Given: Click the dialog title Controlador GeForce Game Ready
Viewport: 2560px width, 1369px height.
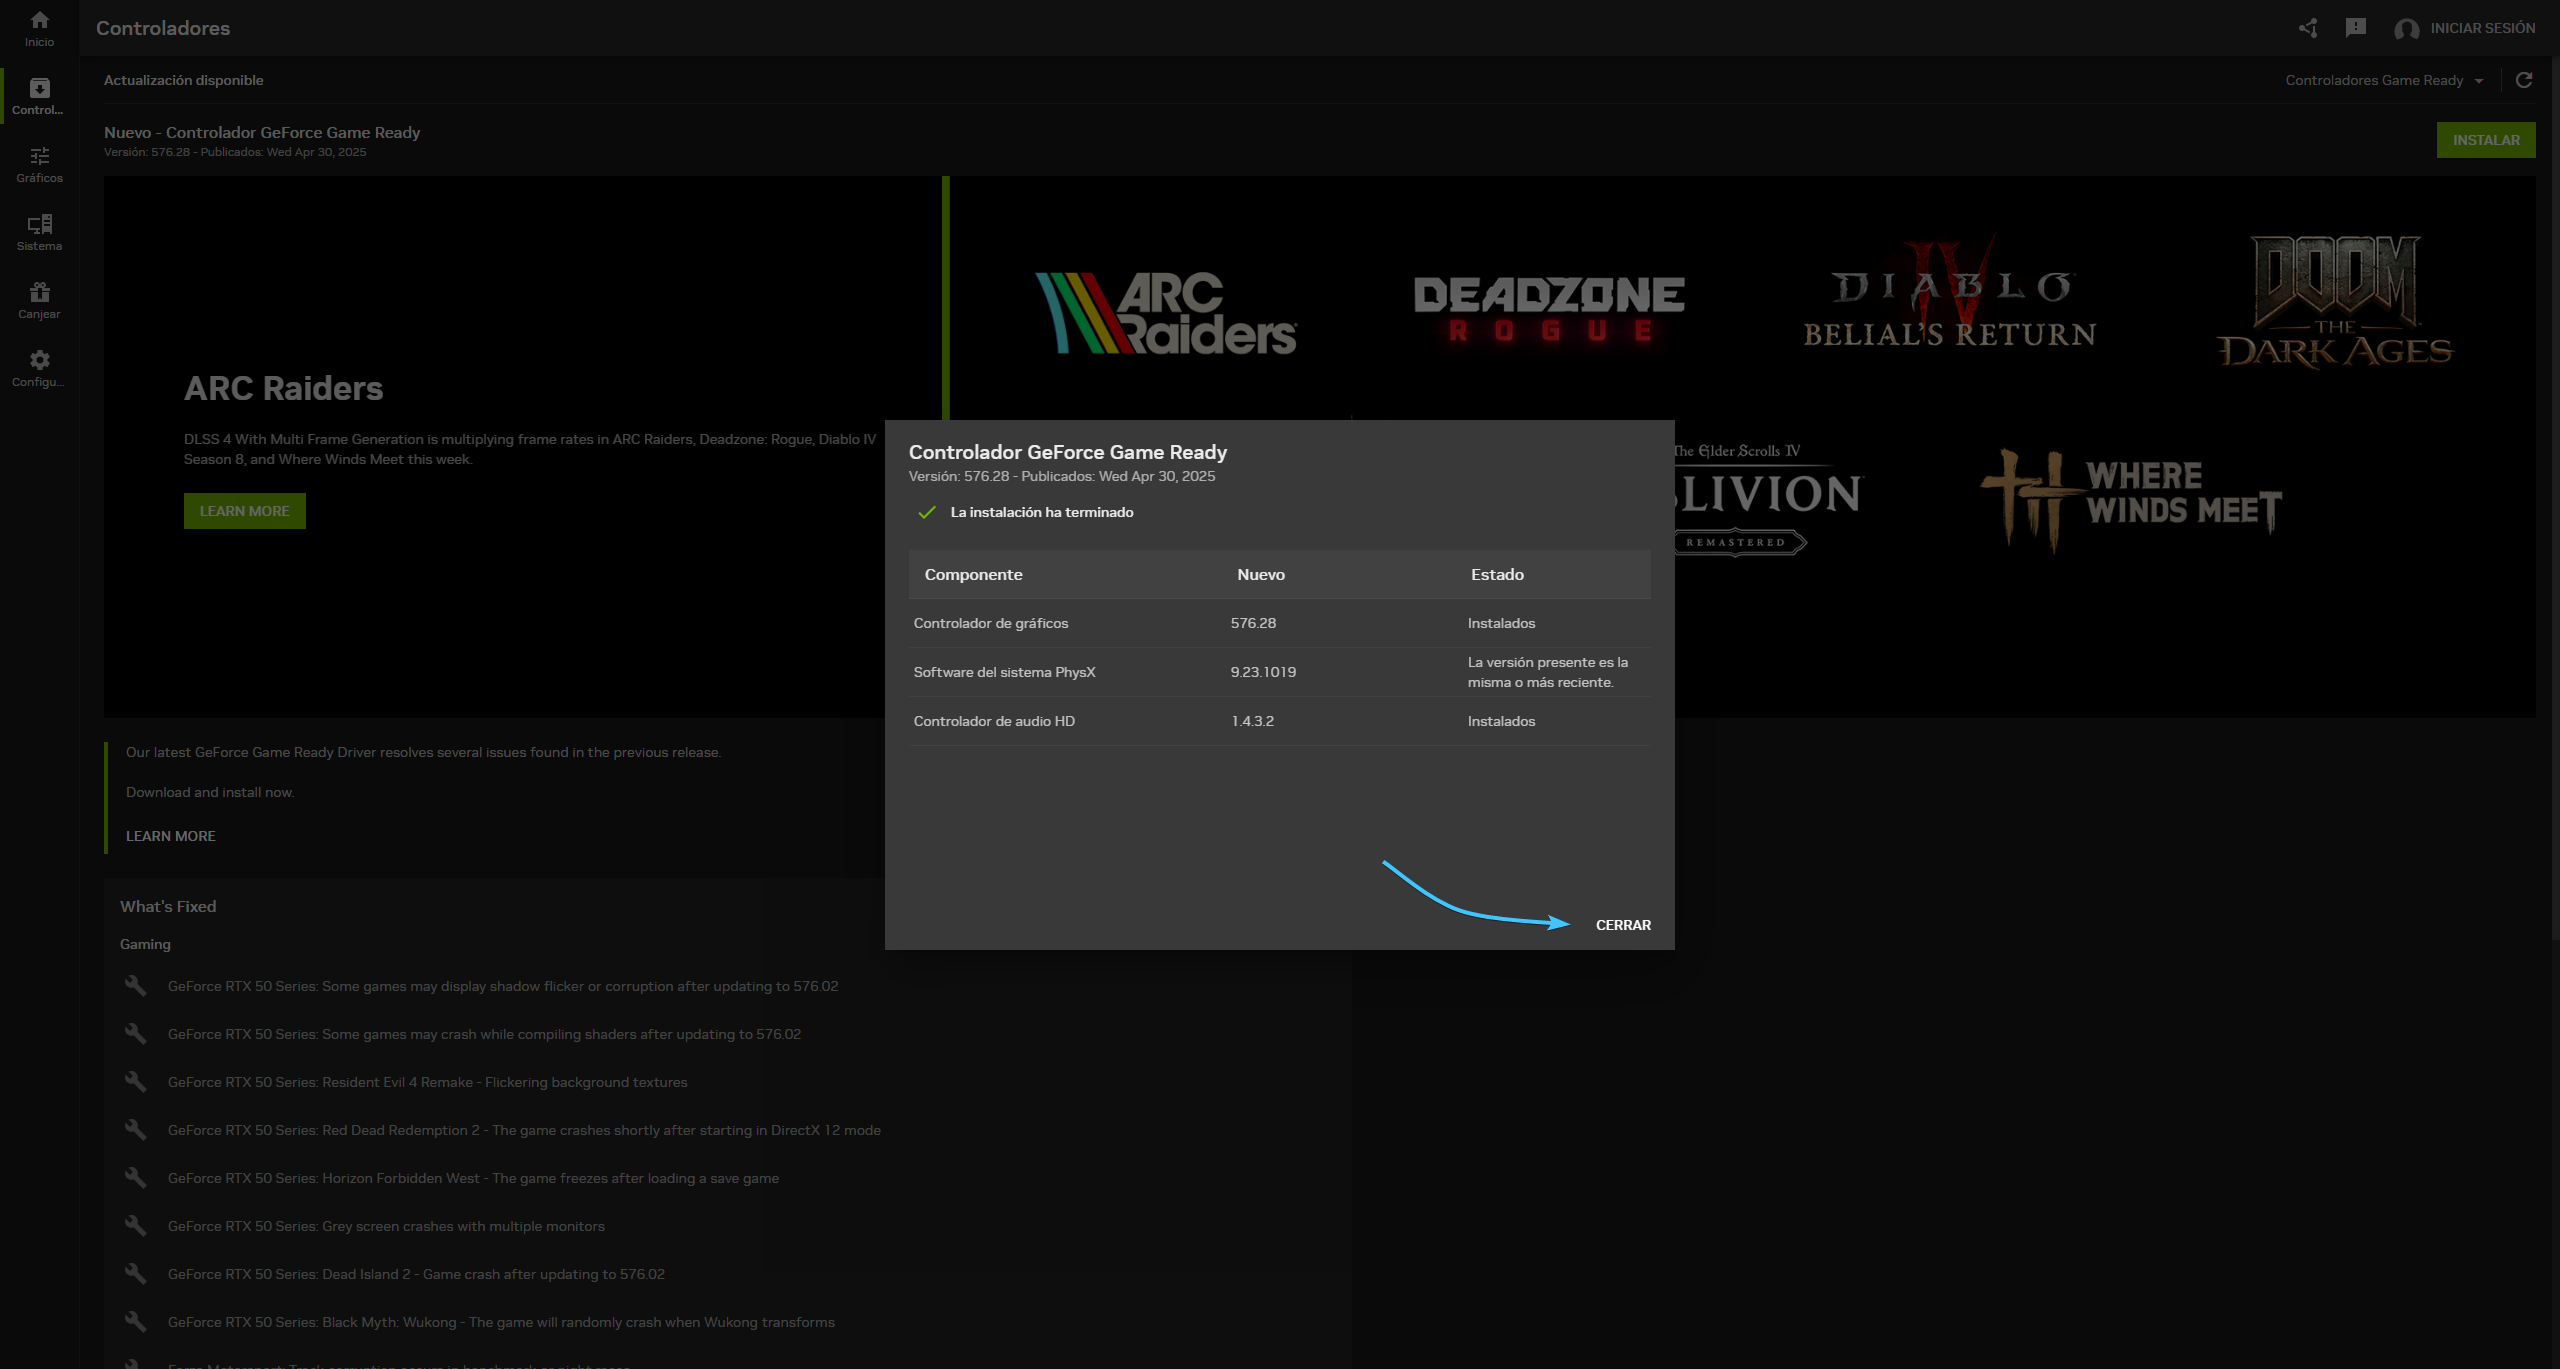Looking at the screenshot, I should (1067, 452).
